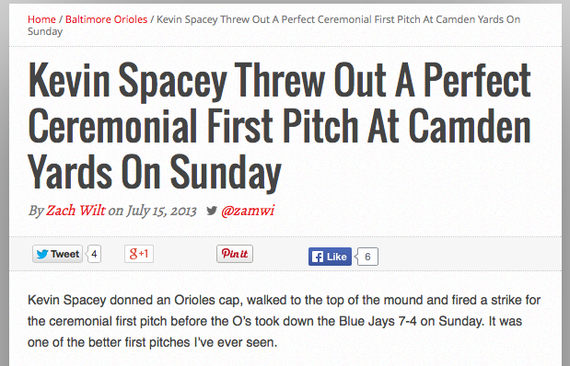Click the first paragraph of the article
This screenshot has height=366, width=570.
(284, 321)
